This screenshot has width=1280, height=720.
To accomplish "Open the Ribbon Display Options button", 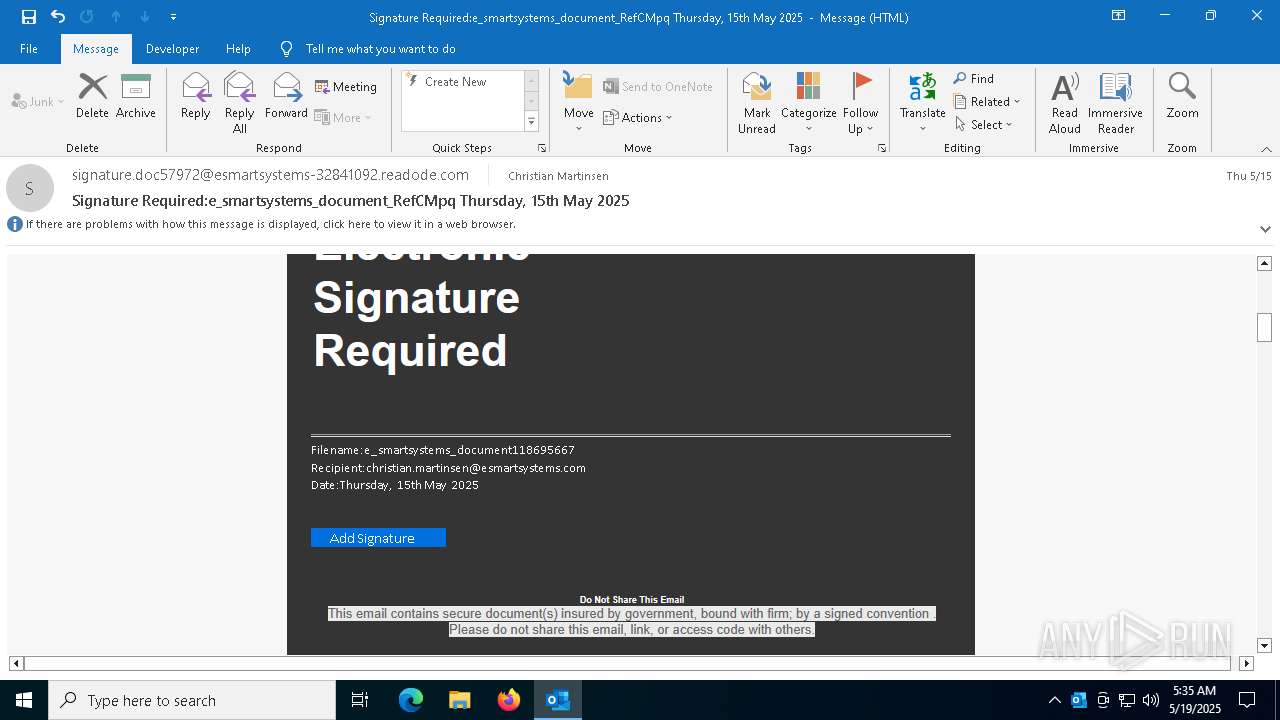I will point(1119,16).
